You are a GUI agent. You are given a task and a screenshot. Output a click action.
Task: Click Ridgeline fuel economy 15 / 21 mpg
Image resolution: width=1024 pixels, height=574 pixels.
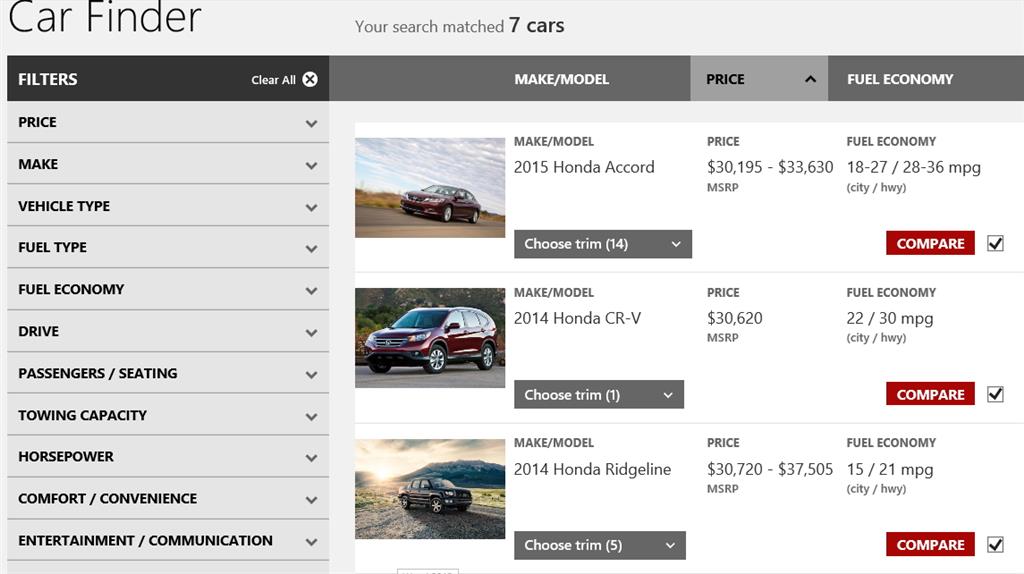coord(889,469)
